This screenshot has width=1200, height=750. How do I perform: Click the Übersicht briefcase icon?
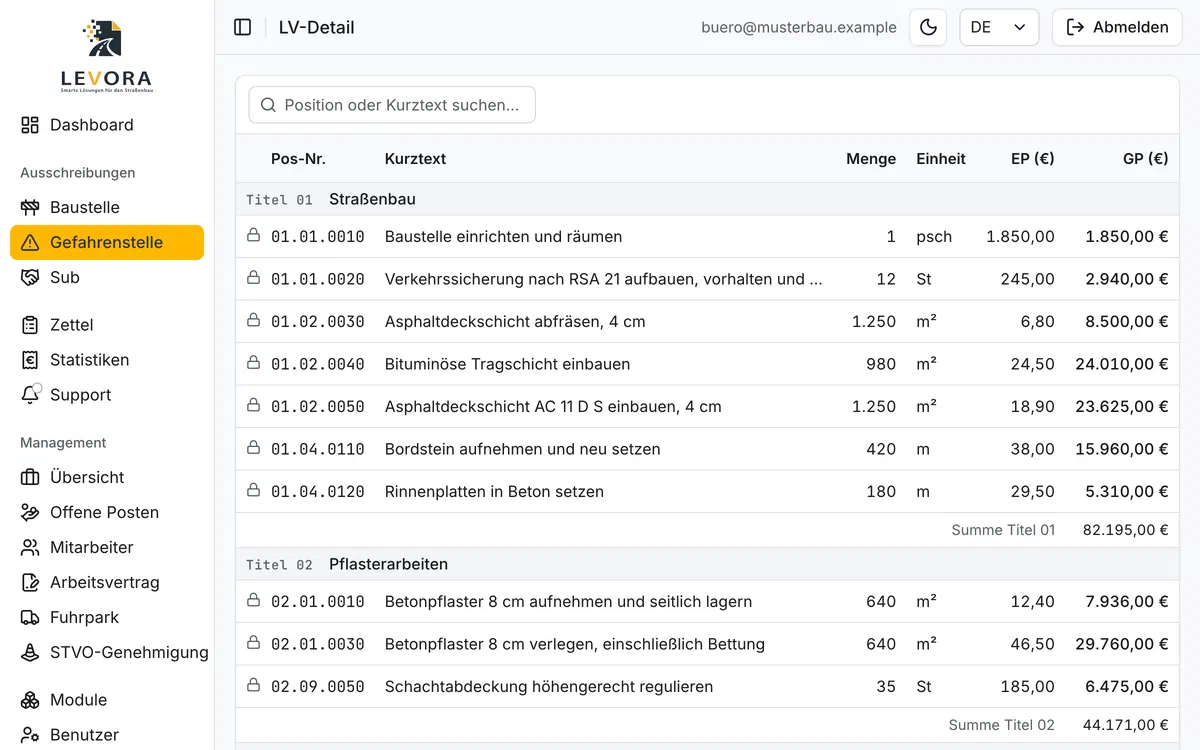pyautogui.click(x=30, y=477)
